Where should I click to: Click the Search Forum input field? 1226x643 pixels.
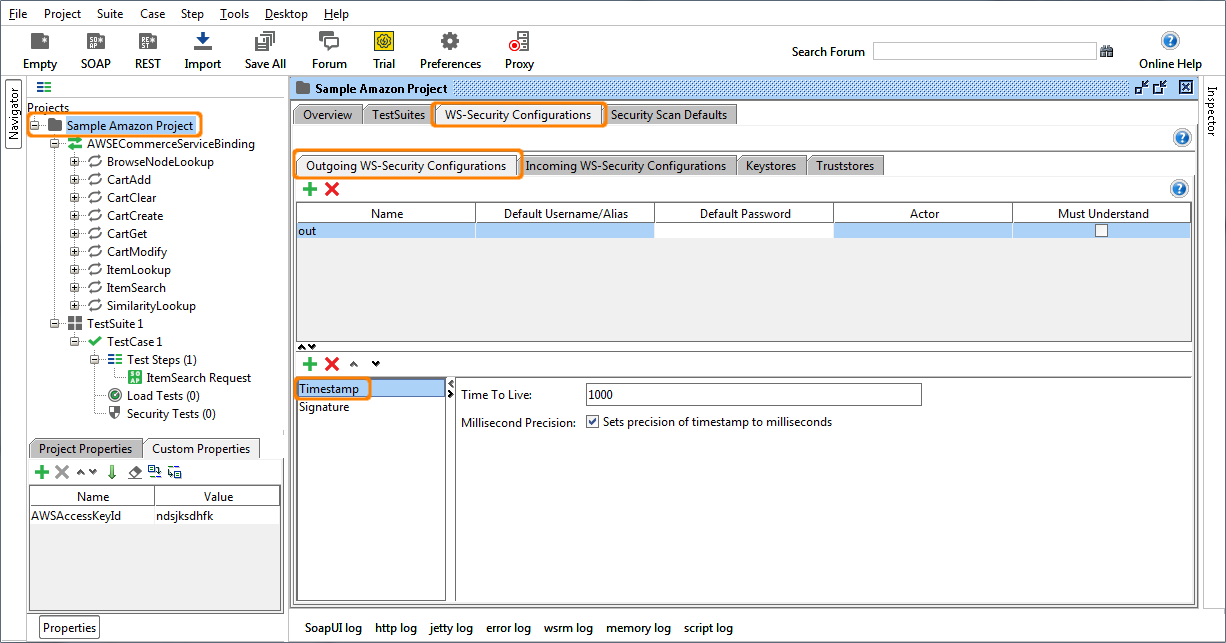click(985, 51)
